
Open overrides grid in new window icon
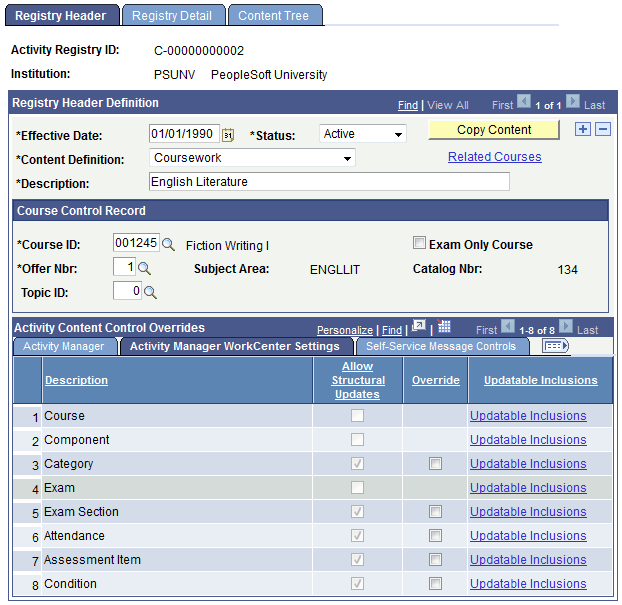419,326
